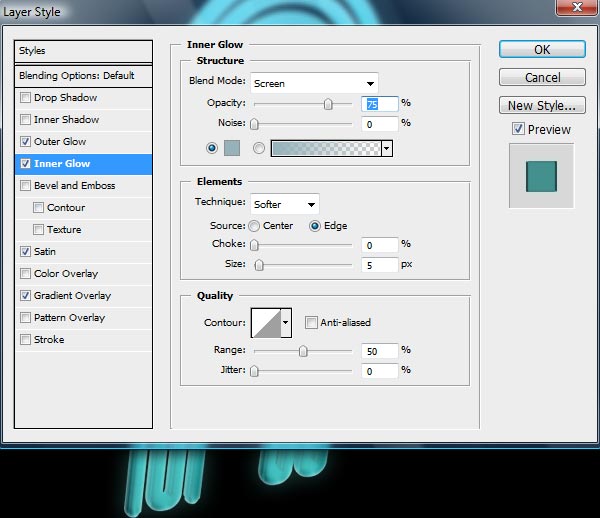Click the Choke slider handle
The image size is (600, 518).
pyautogui.click(x=254, y=245)
